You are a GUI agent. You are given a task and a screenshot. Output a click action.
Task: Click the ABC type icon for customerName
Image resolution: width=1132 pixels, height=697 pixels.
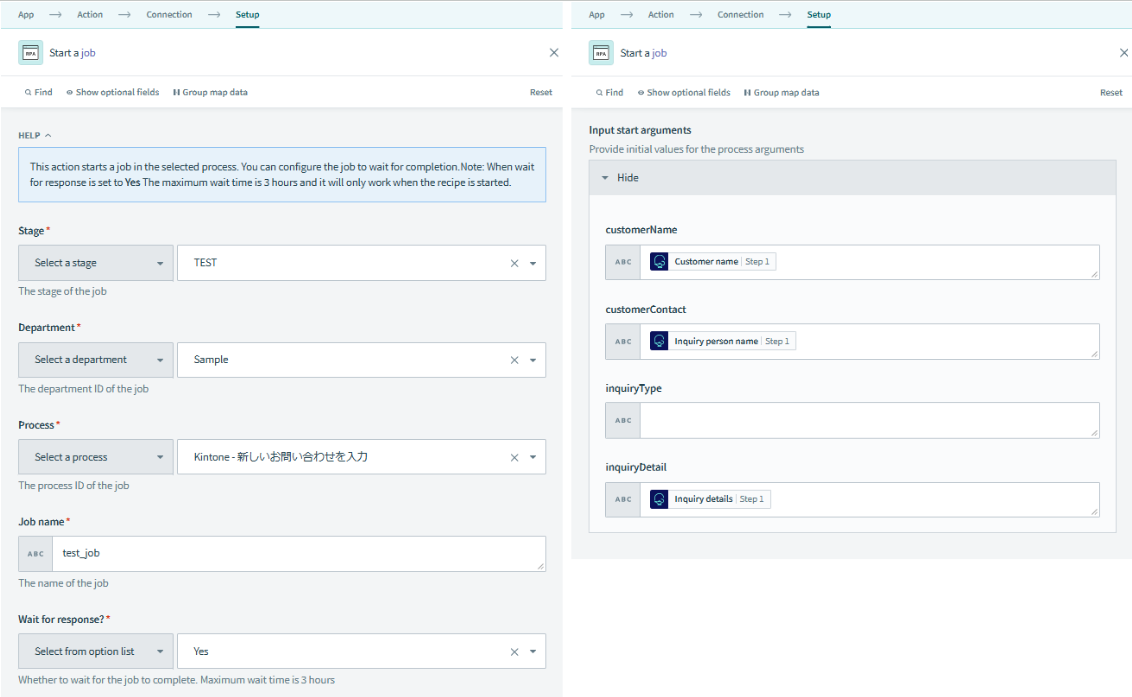[x=623, y=262]
